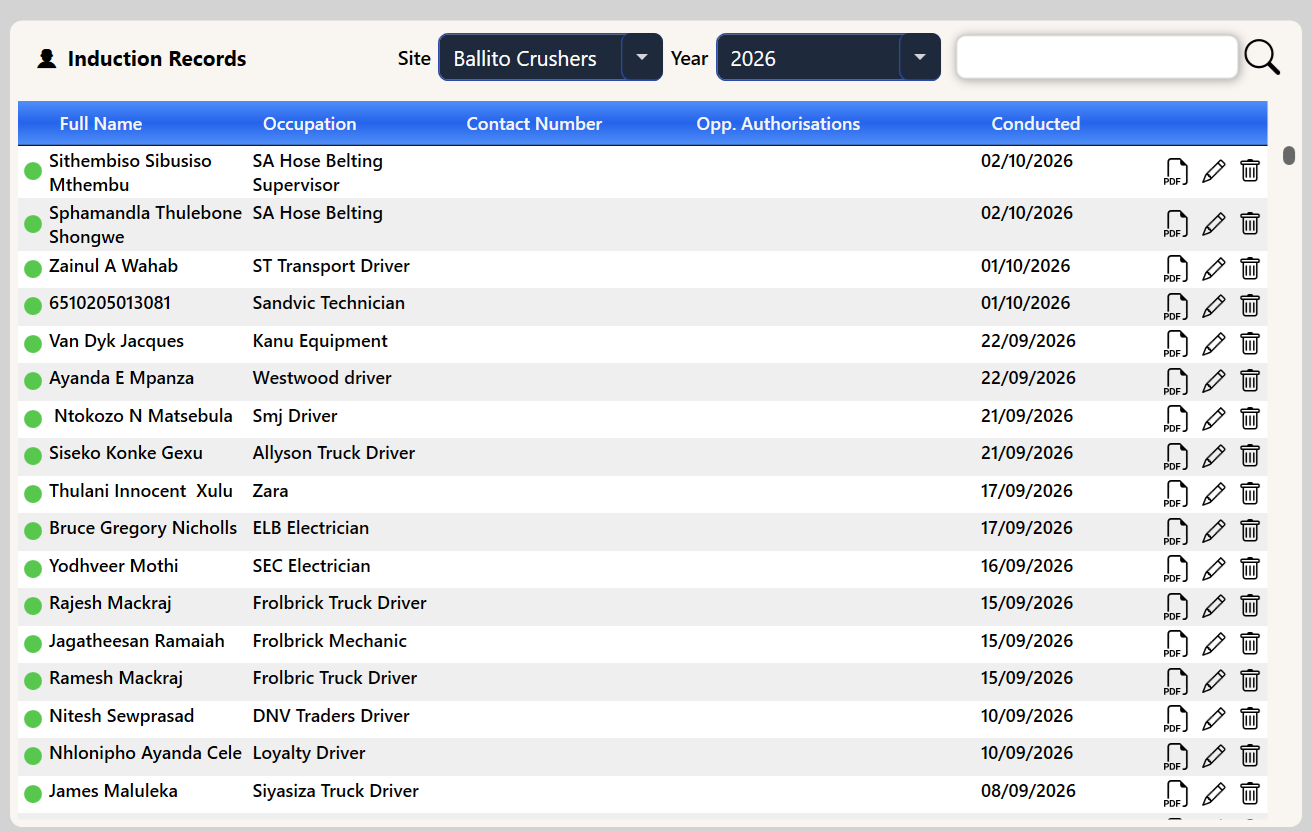Viewport: 1312px width, 832px height.
Task: Export PDF for Sandvic Technician row
Action: (x=1176, y=307)
